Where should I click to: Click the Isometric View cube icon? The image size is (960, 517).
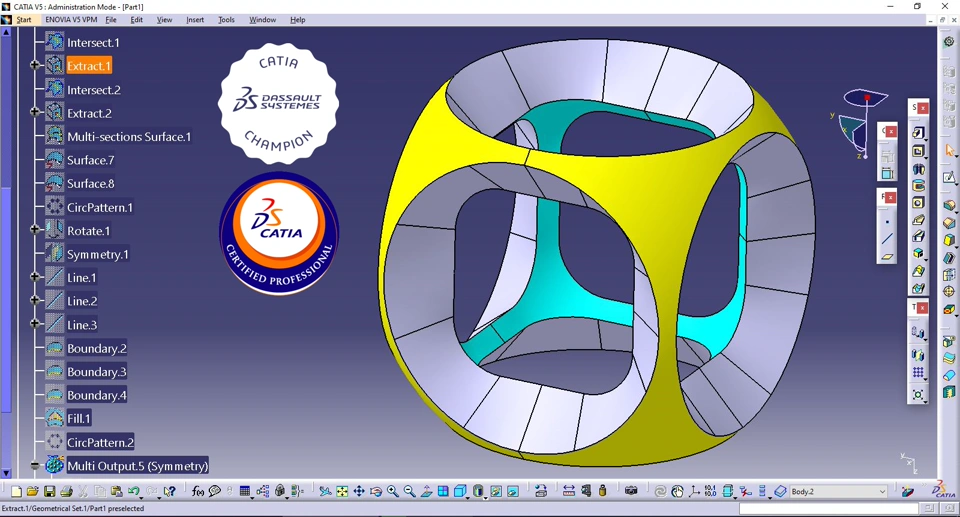pos(460,491)
